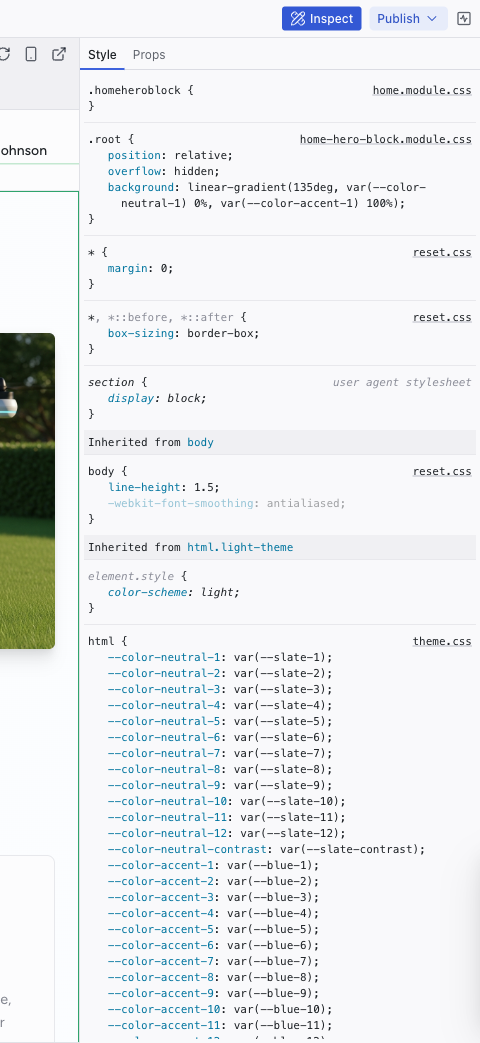The width and height of the screenshot is (480, 1043).
Task: Click the drone lawn image in preview
Action: [x=27, y=491]
